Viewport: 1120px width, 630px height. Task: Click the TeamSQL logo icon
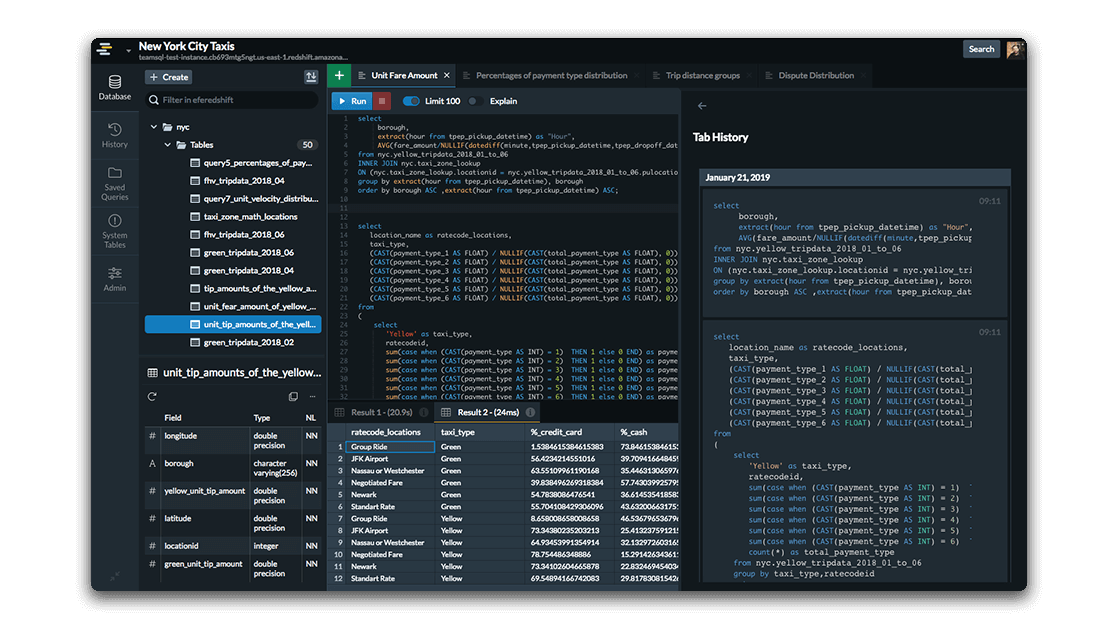pyautogui.click(x=105, y=49)
